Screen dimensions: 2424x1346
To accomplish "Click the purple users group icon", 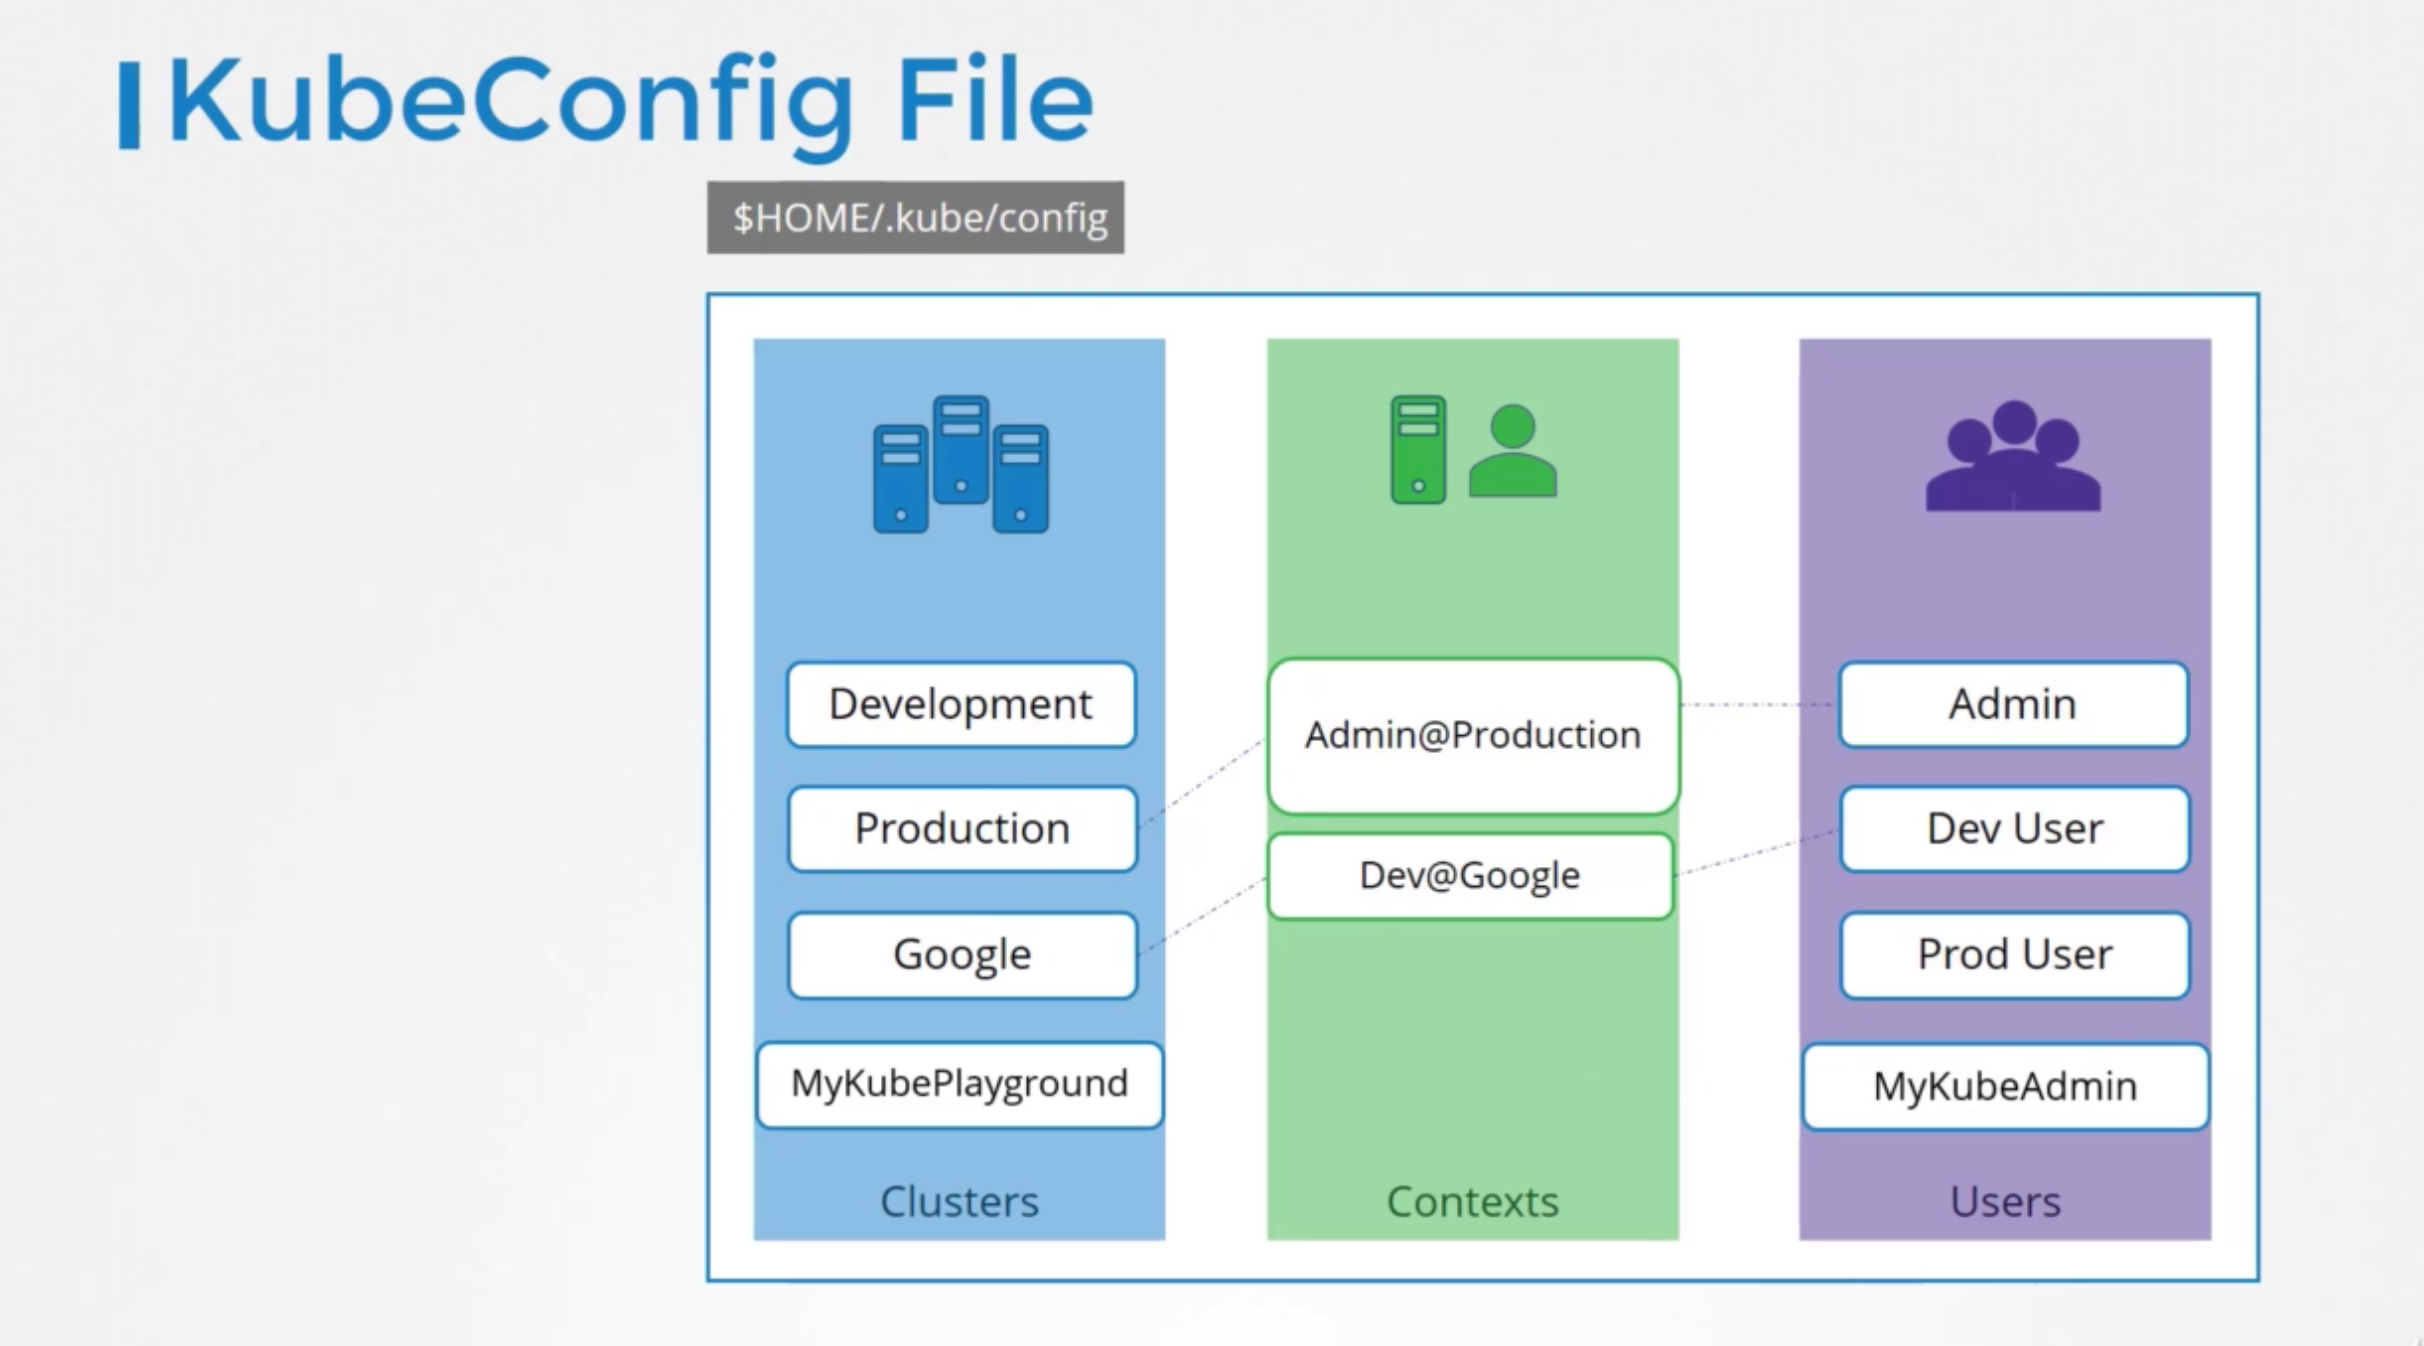I will (2013, 457).
